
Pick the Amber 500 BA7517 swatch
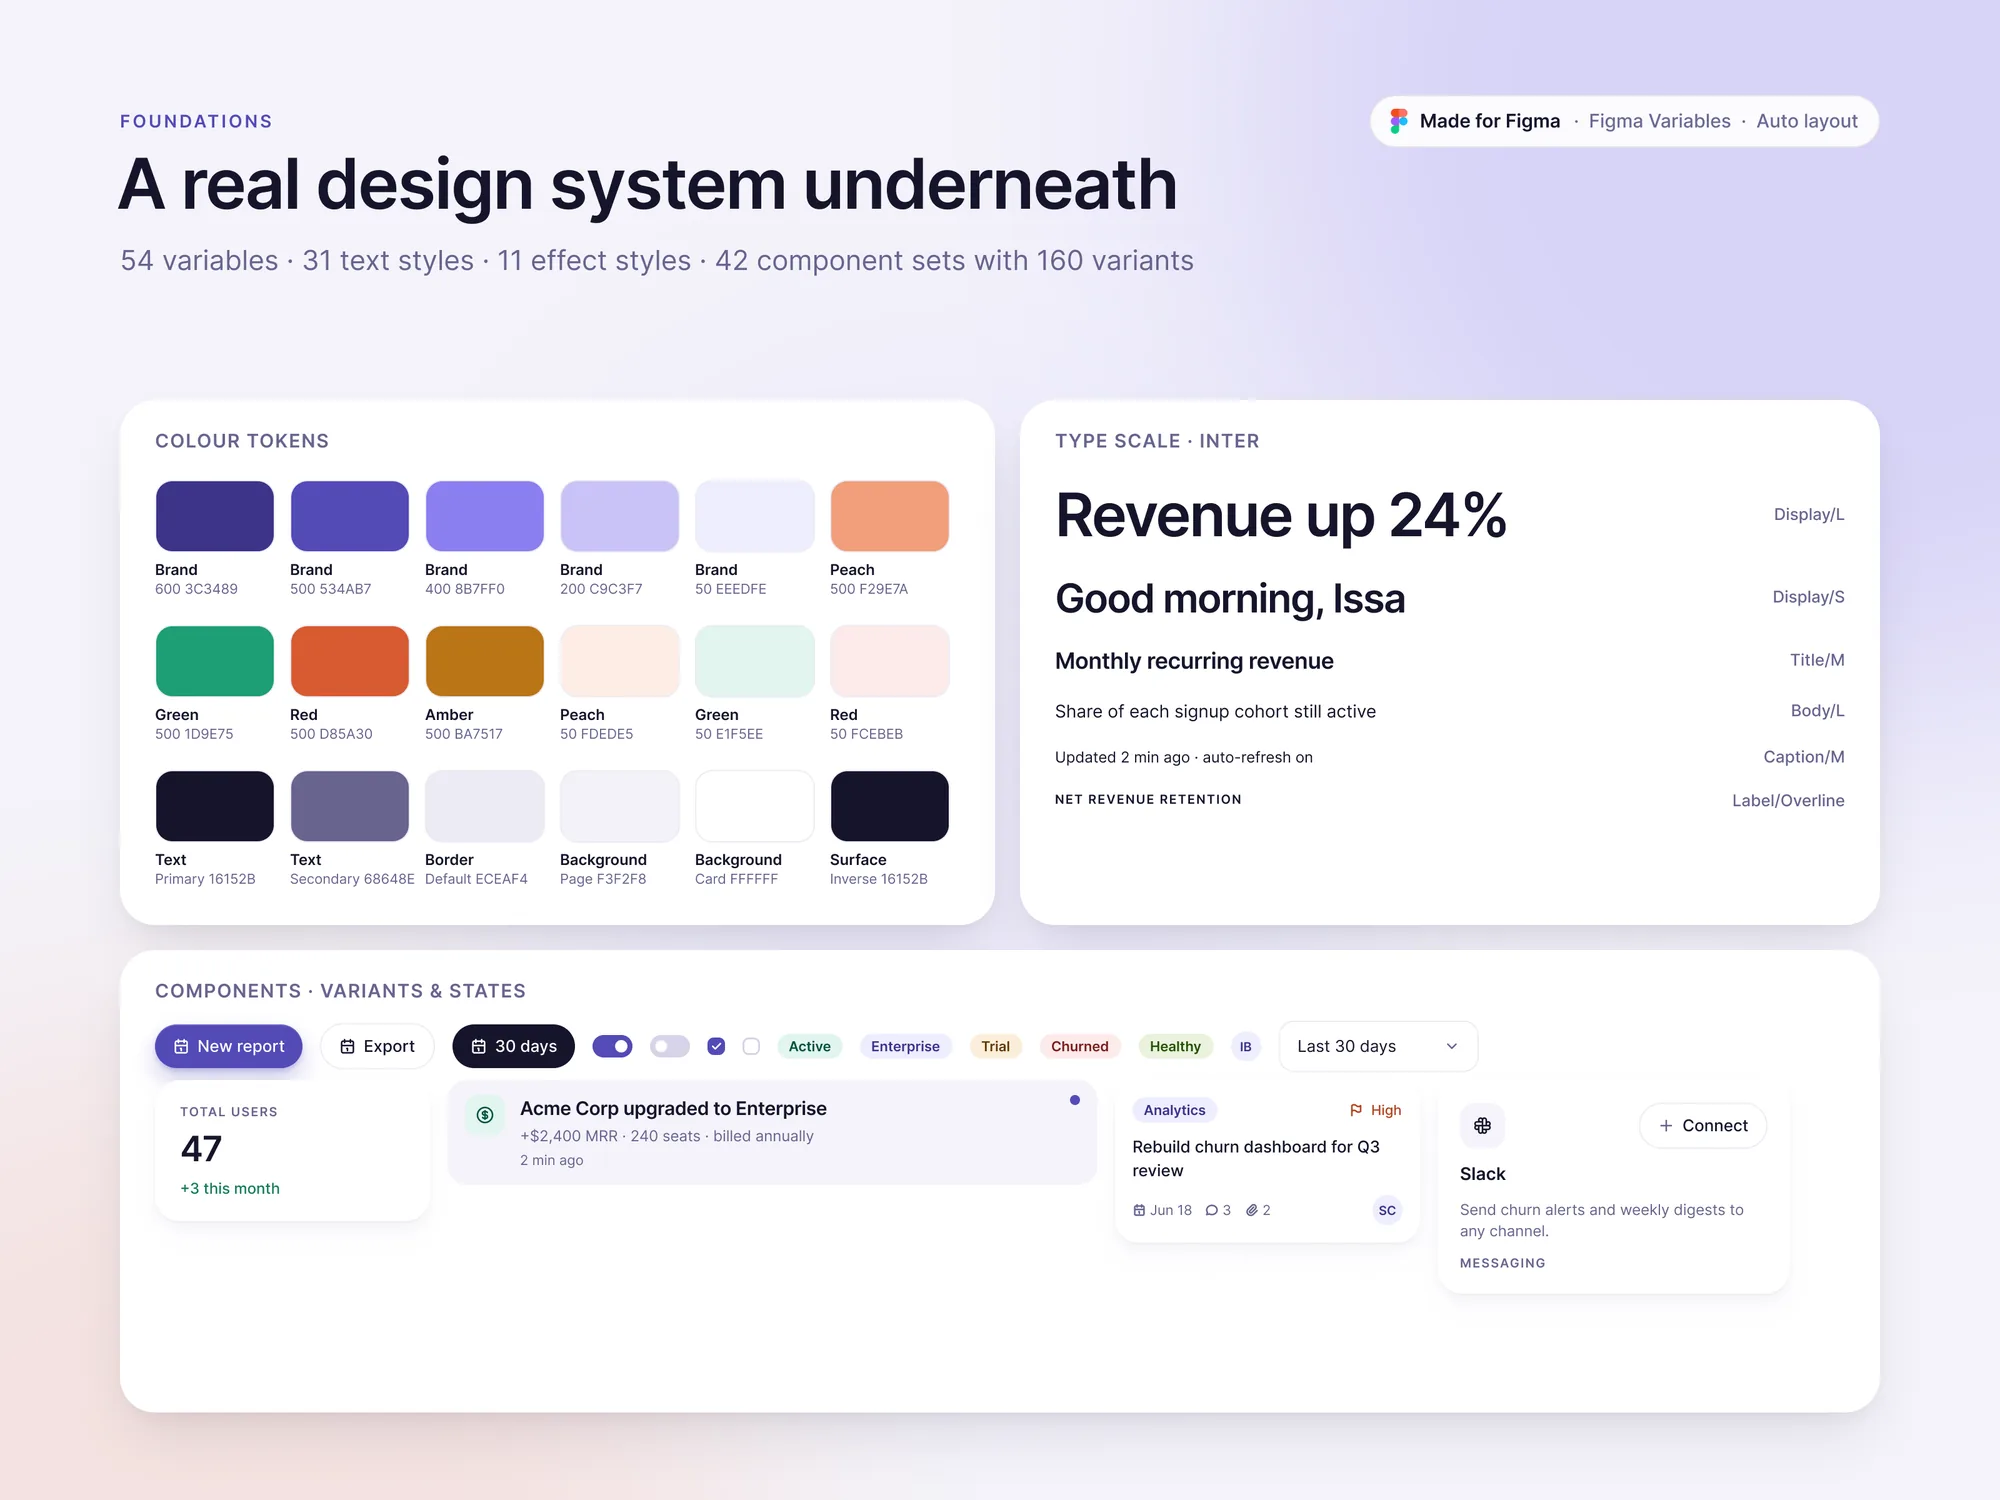click(484, 661)
